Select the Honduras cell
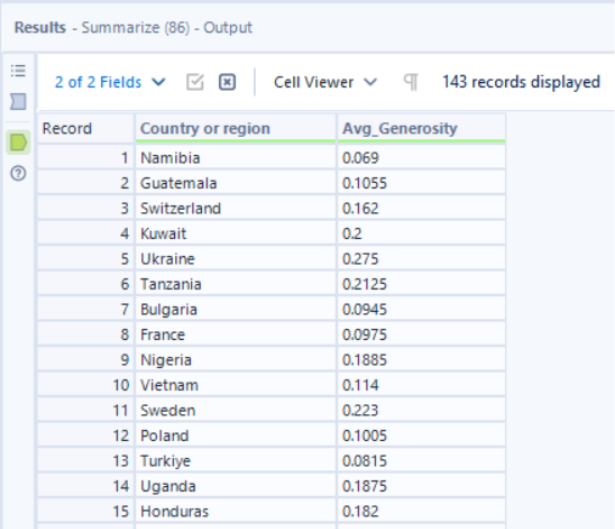 (235, 511)
